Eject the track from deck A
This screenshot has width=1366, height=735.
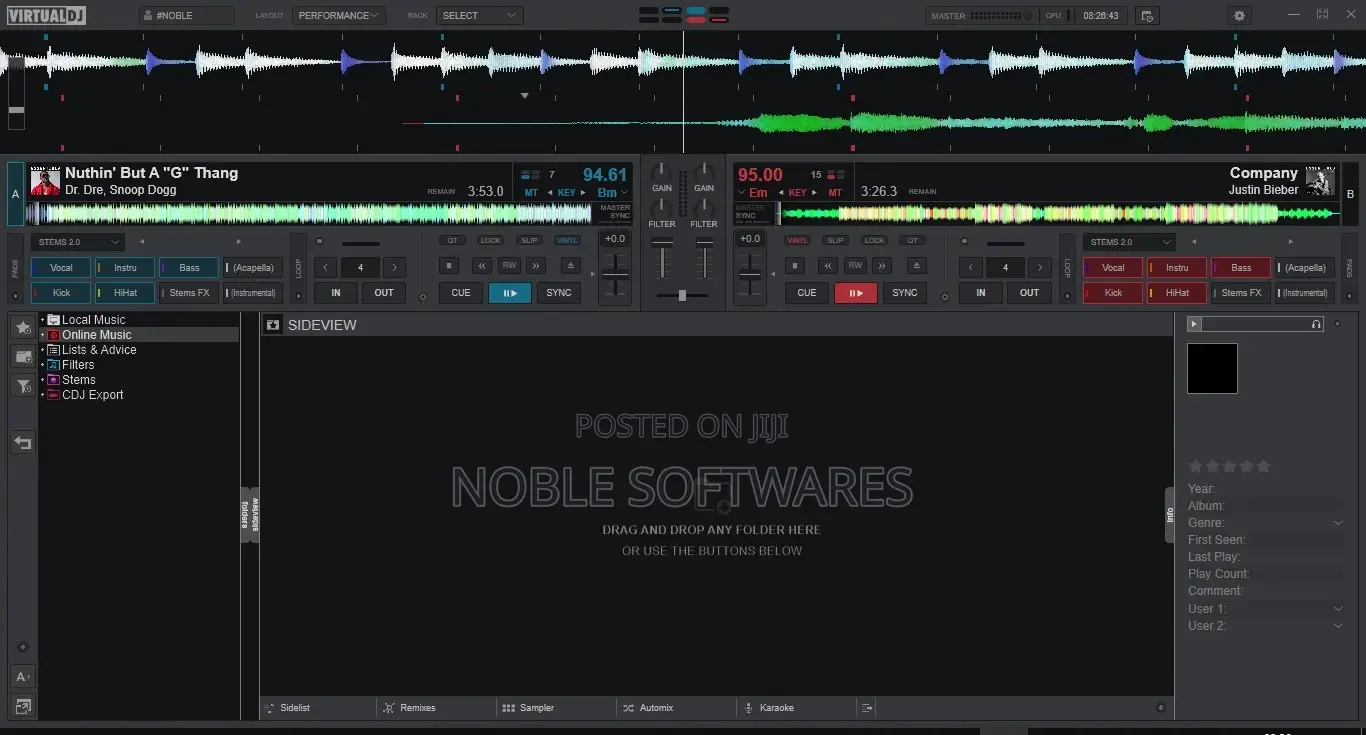569,266
